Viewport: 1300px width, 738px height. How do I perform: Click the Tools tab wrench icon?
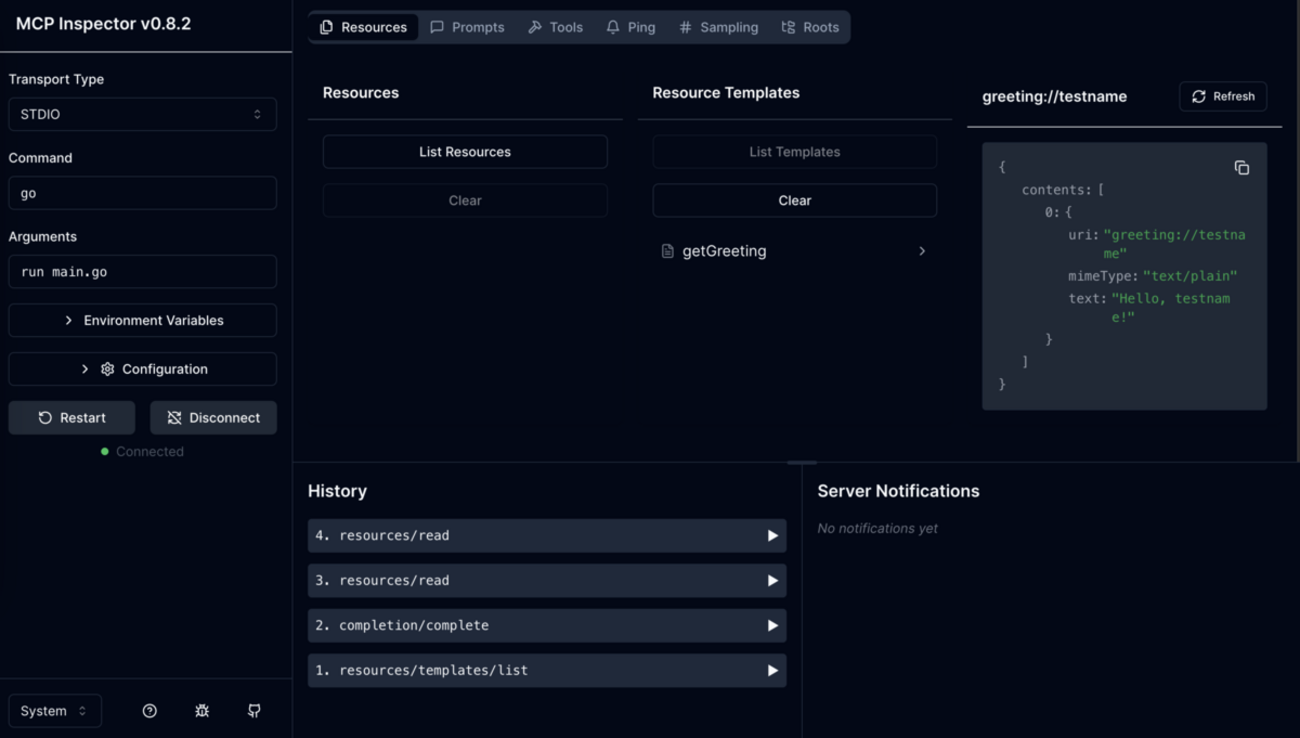click(535, 27)
